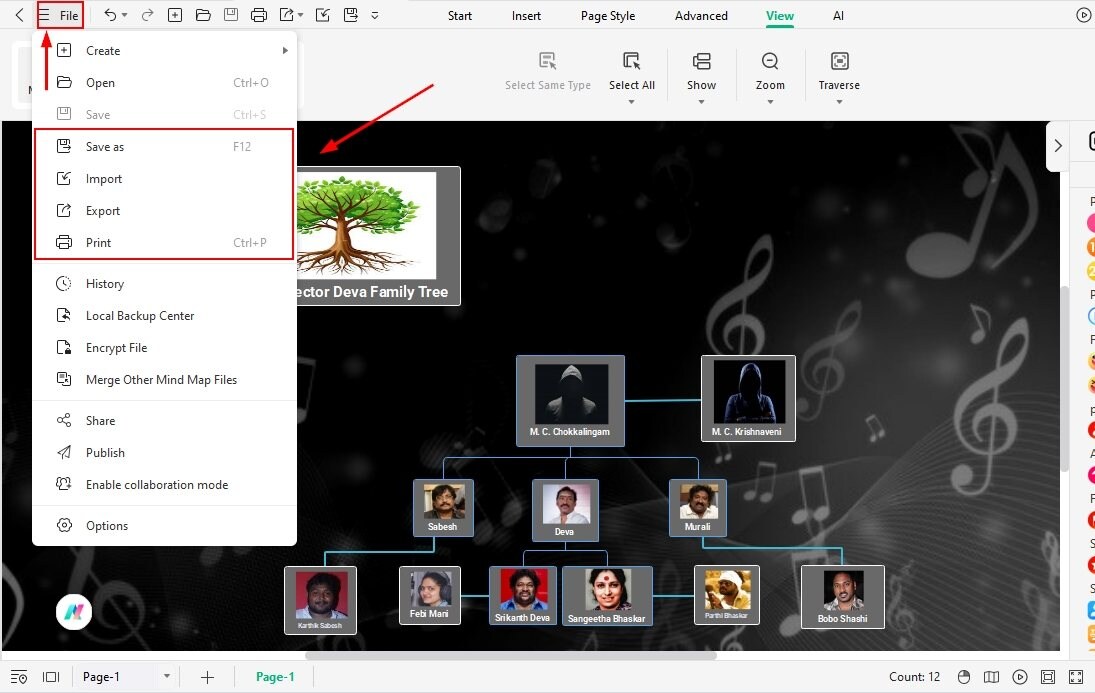Click the Save icon in the quick toolbar

231,15
